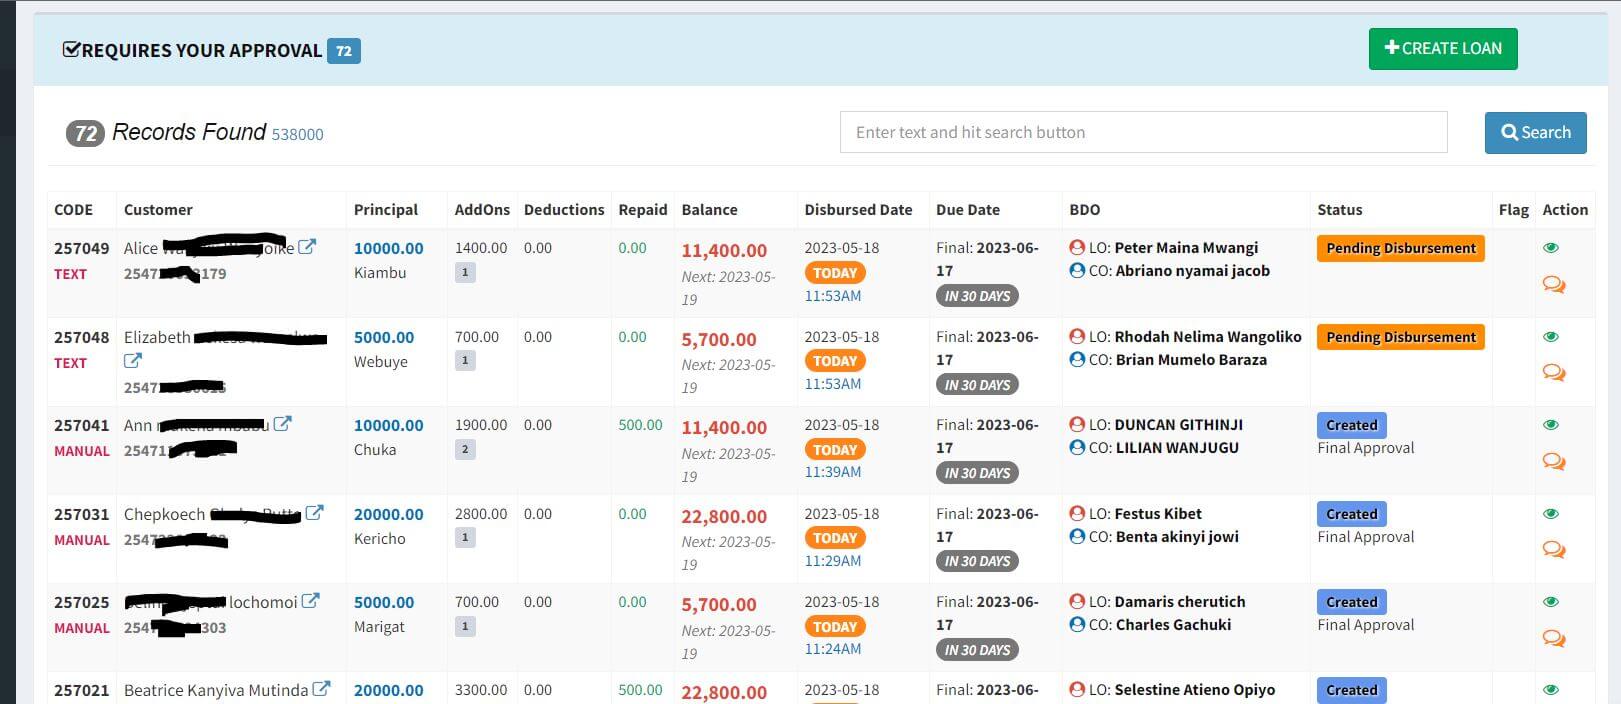Click the CODE column header
The image size is (1621, 704).
coord(73,210)
